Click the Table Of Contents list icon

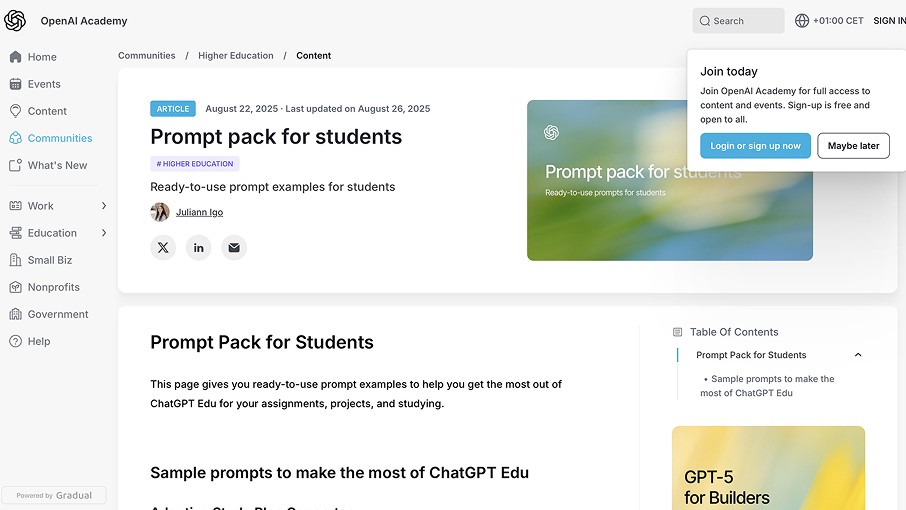pyautogui.click(x=678, y=332)
